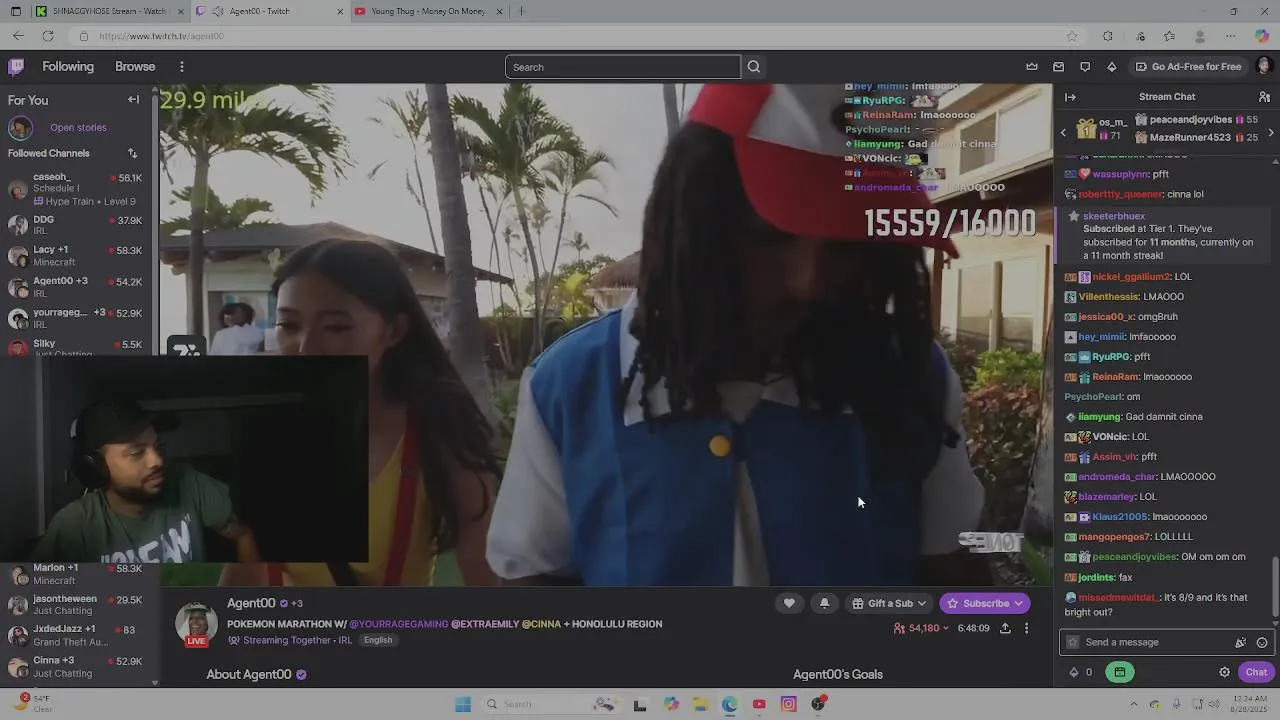Sort the Followed Channels list
The image size is (1280, 720).
(132, 153)
